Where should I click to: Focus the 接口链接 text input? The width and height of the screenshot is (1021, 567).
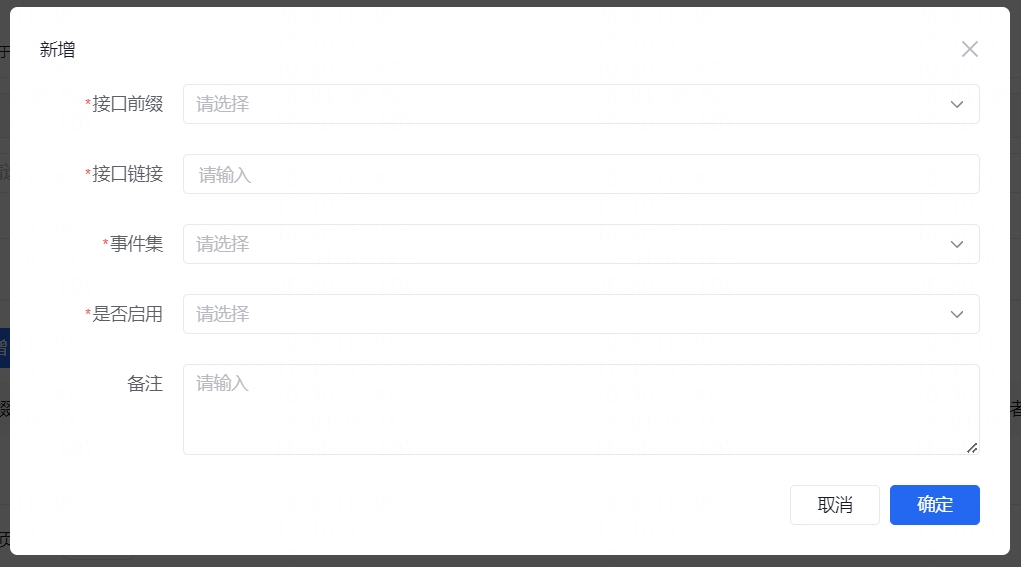tap(581, 174)
